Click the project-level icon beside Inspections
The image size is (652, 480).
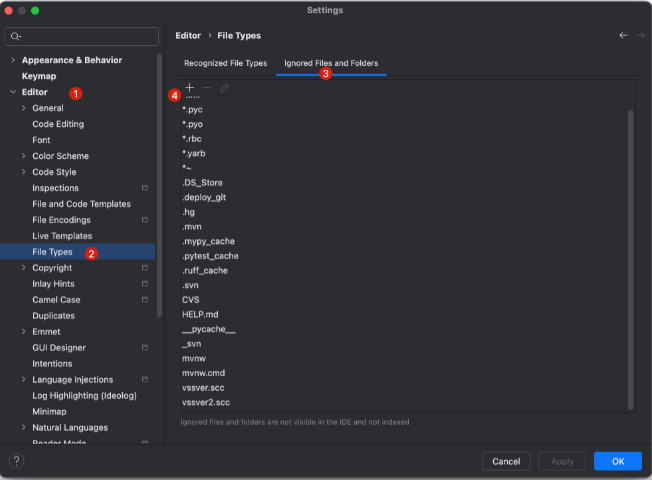pos(145,188)
